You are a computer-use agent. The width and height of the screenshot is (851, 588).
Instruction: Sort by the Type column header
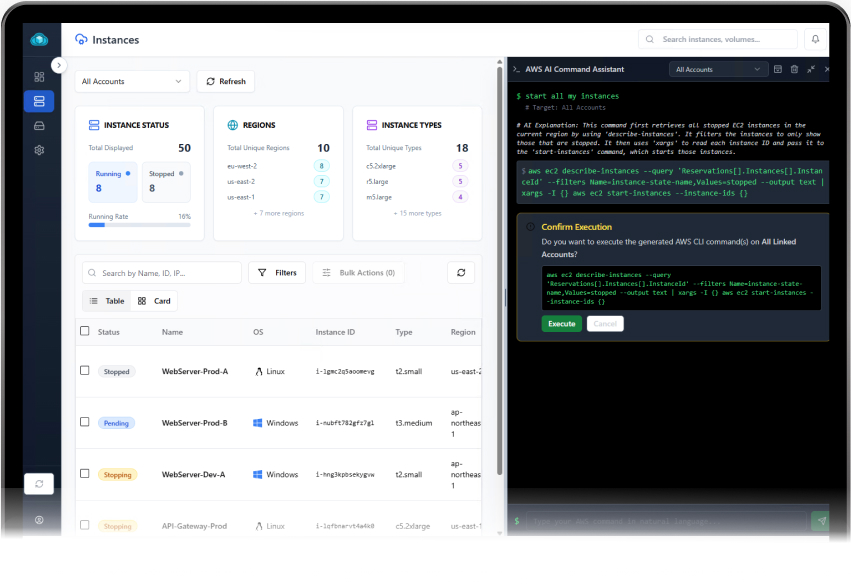(404, 332)
